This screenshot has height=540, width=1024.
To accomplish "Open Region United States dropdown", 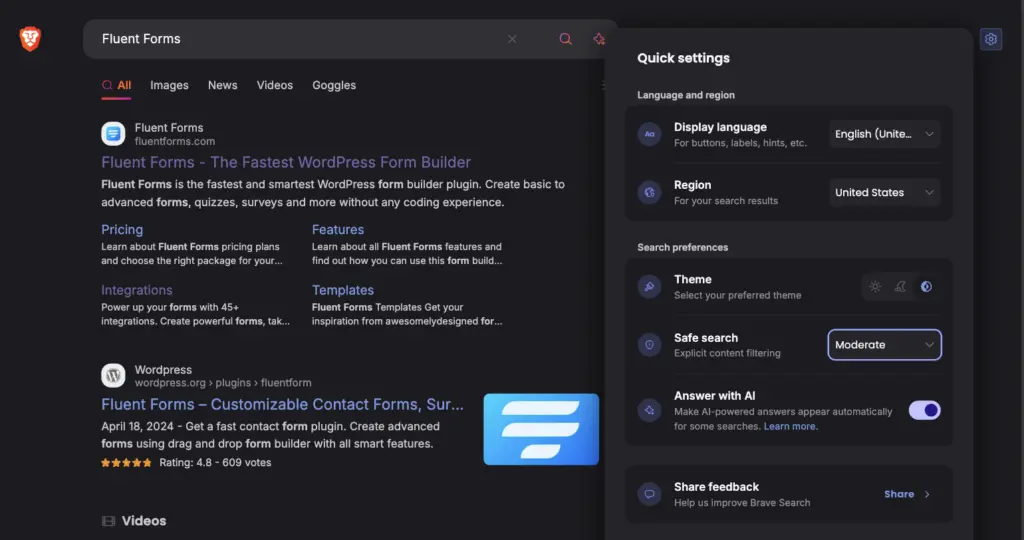I will pyautogui.click(x=884, y=193).
